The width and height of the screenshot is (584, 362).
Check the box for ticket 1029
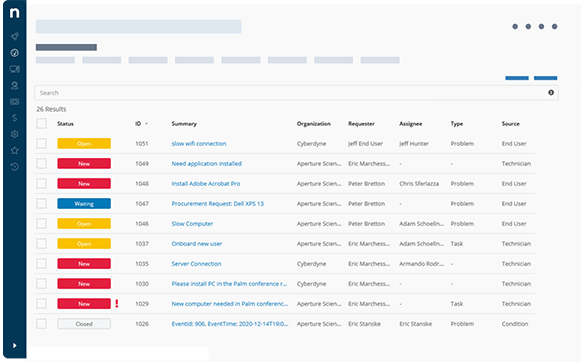point(41,304)
